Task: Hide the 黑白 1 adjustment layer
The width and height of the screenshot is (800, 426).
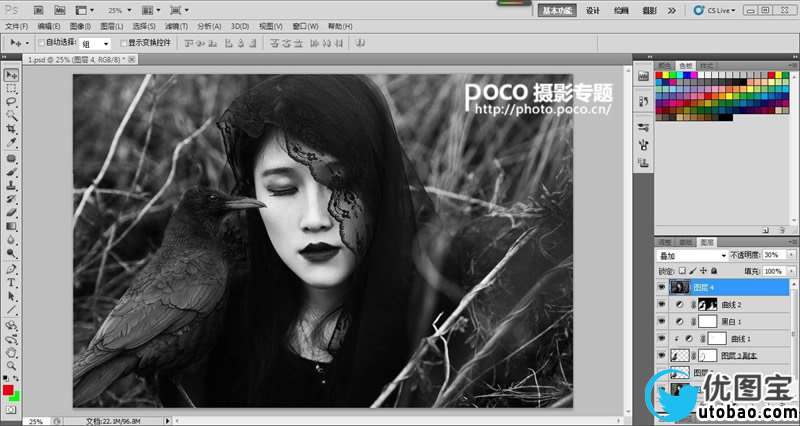Action: (661, 322)
